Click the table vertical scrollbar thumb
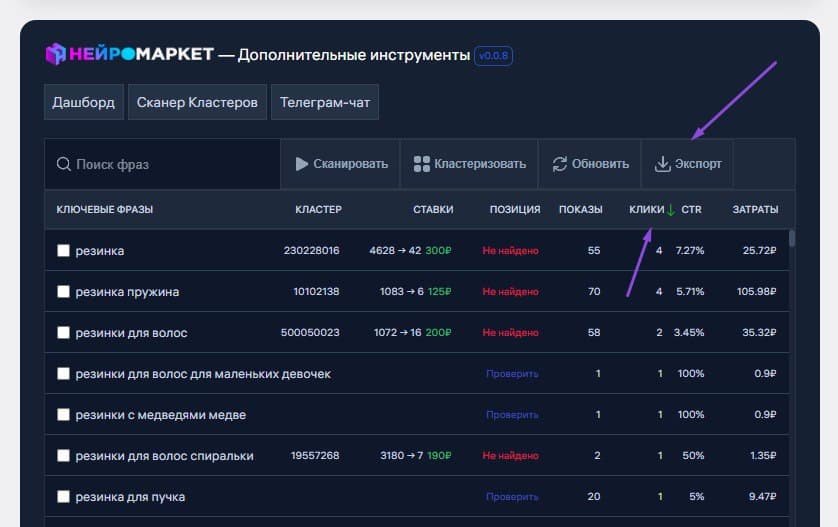The image size is (838, 527). [792, 238]
